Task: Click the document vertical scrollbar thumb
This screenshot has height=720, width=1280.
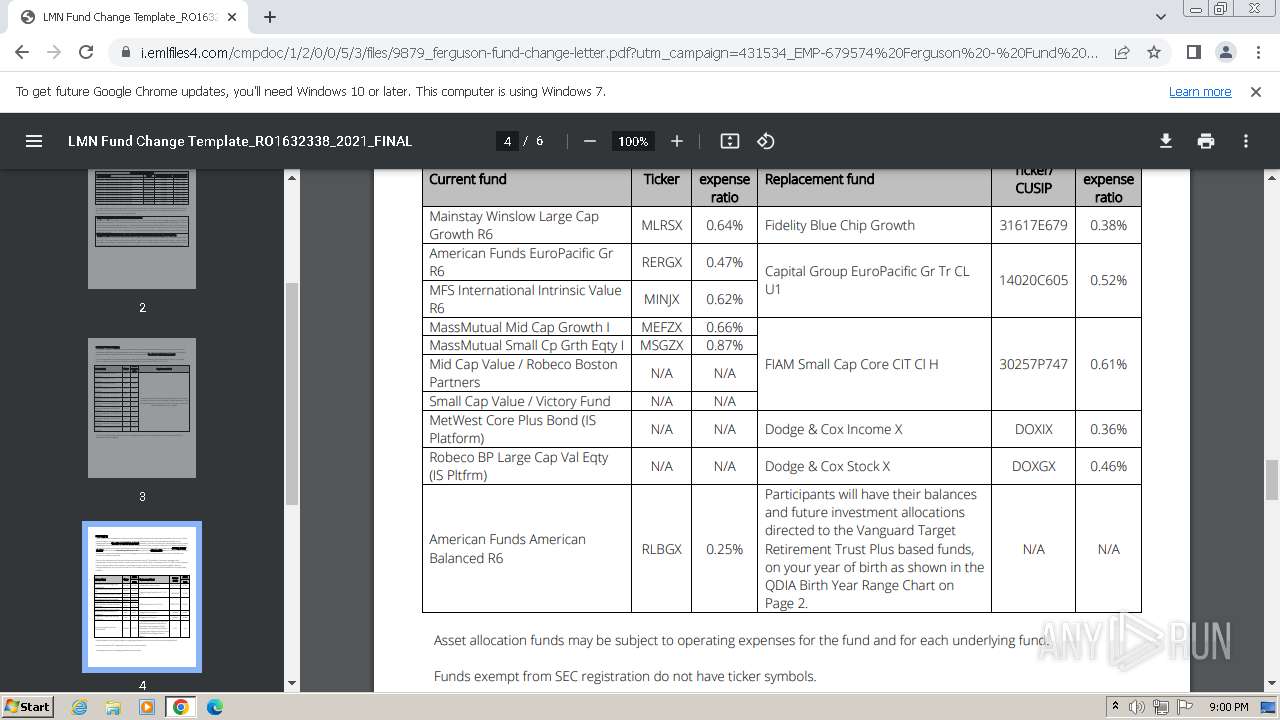Action: 1272,480
